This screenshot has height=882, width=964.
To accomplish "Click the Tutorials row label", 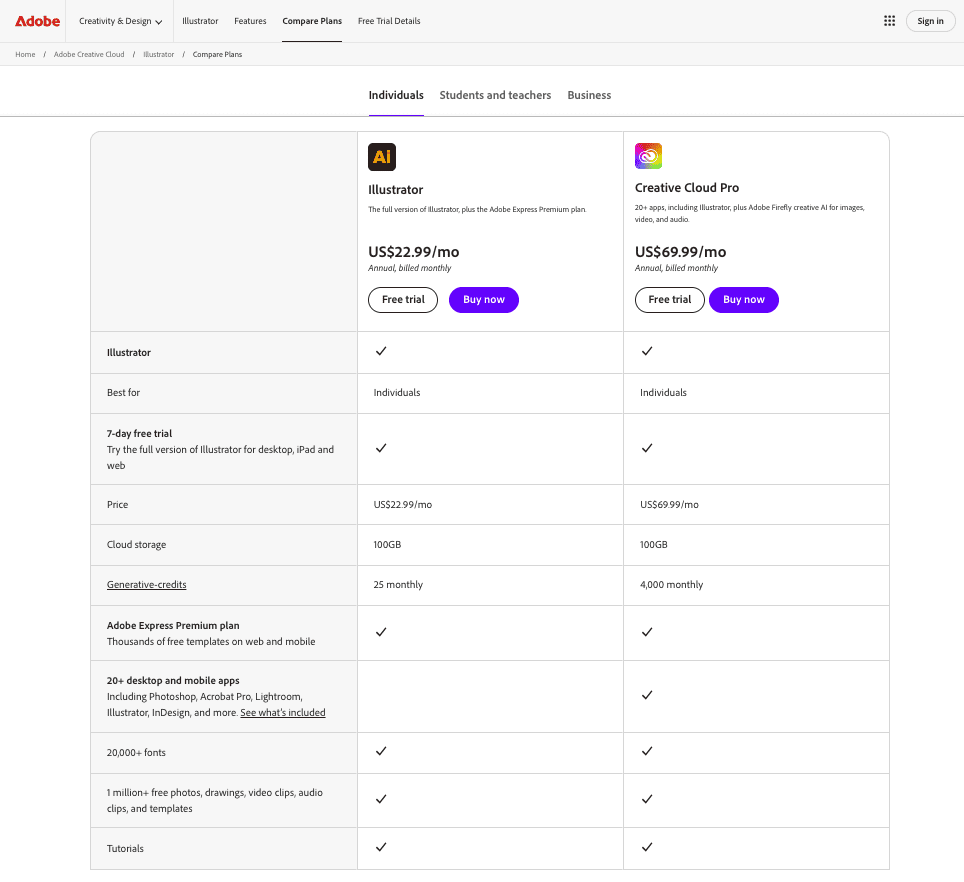I will (125, 848).
